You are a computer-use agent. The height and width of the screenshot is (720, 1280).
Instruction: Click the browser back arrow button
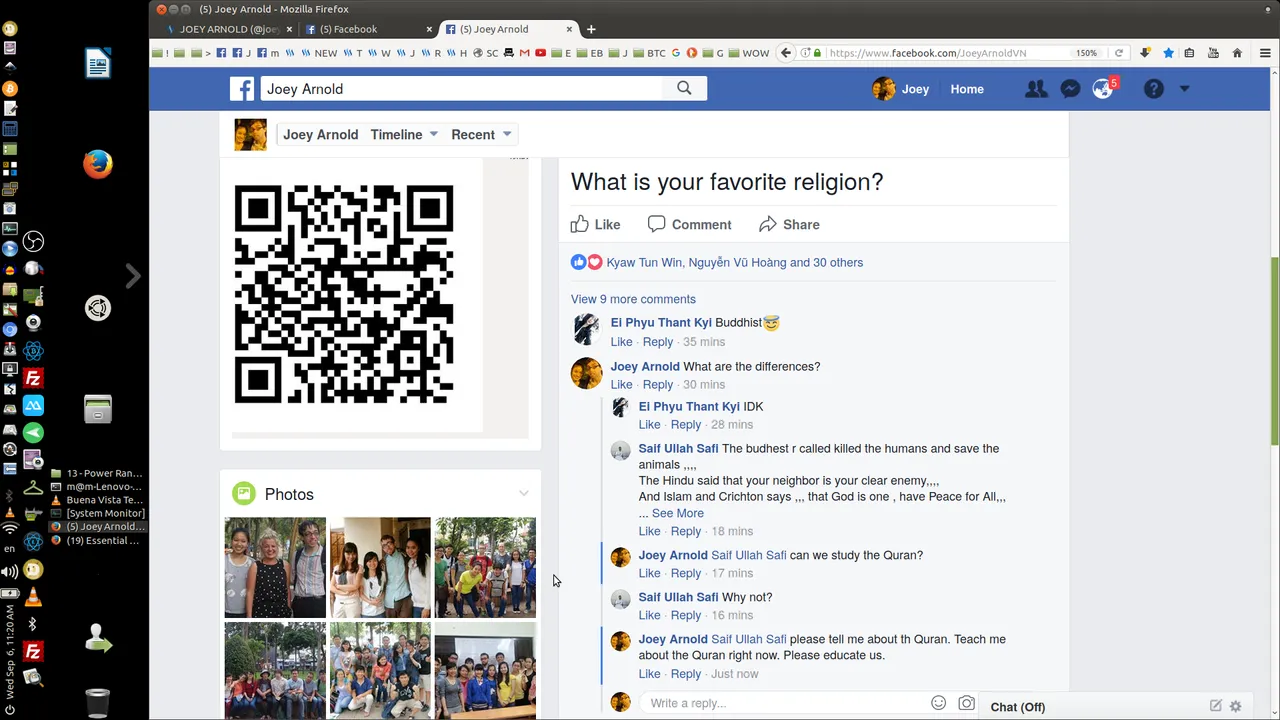click(786, 53)
